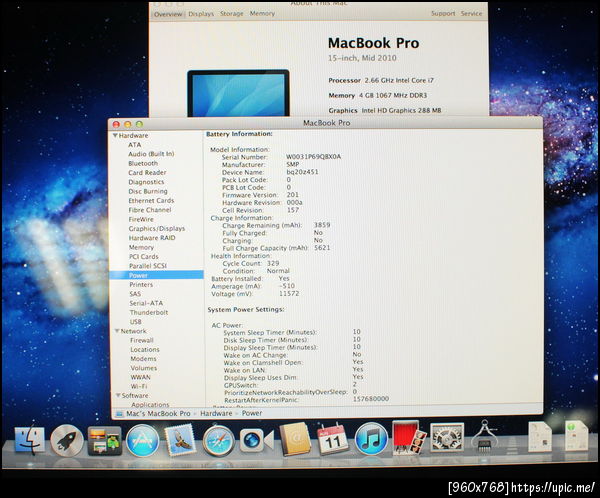Select Thunderbolt in the sidebar
This screenshot has height=498, width=600.
coord(149,312)
